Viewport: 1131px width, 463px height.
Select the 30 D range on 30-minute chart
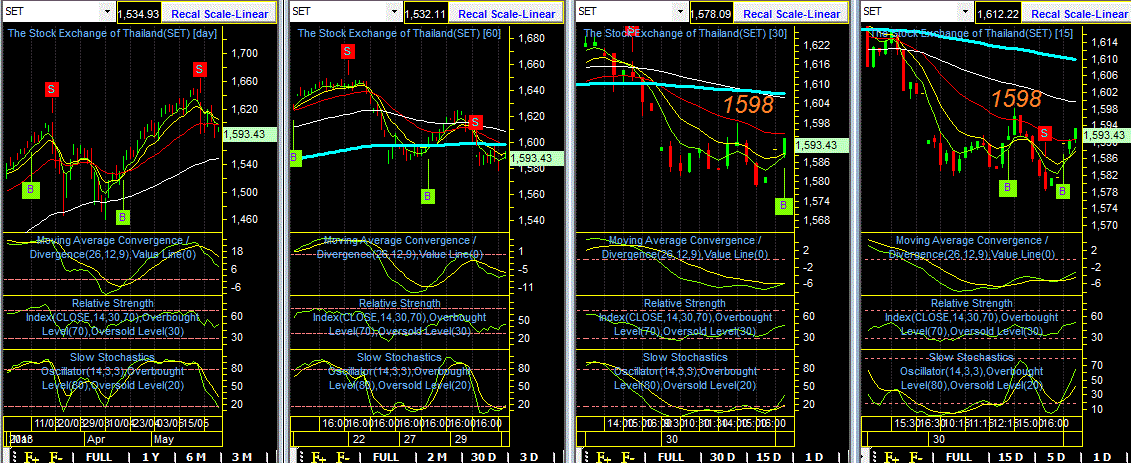pos(723,457)
